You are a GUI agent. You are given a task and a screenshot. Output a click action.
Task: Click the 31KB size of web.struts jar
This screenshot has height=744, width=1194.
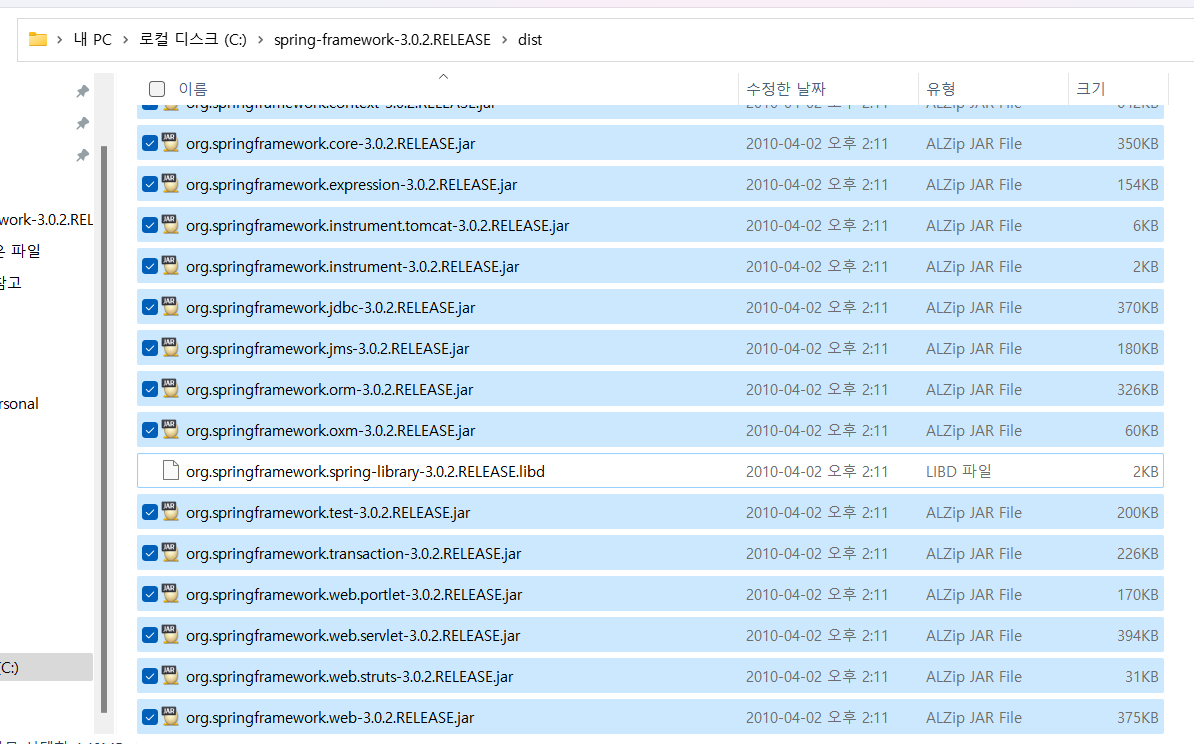tap(1141, 676)
